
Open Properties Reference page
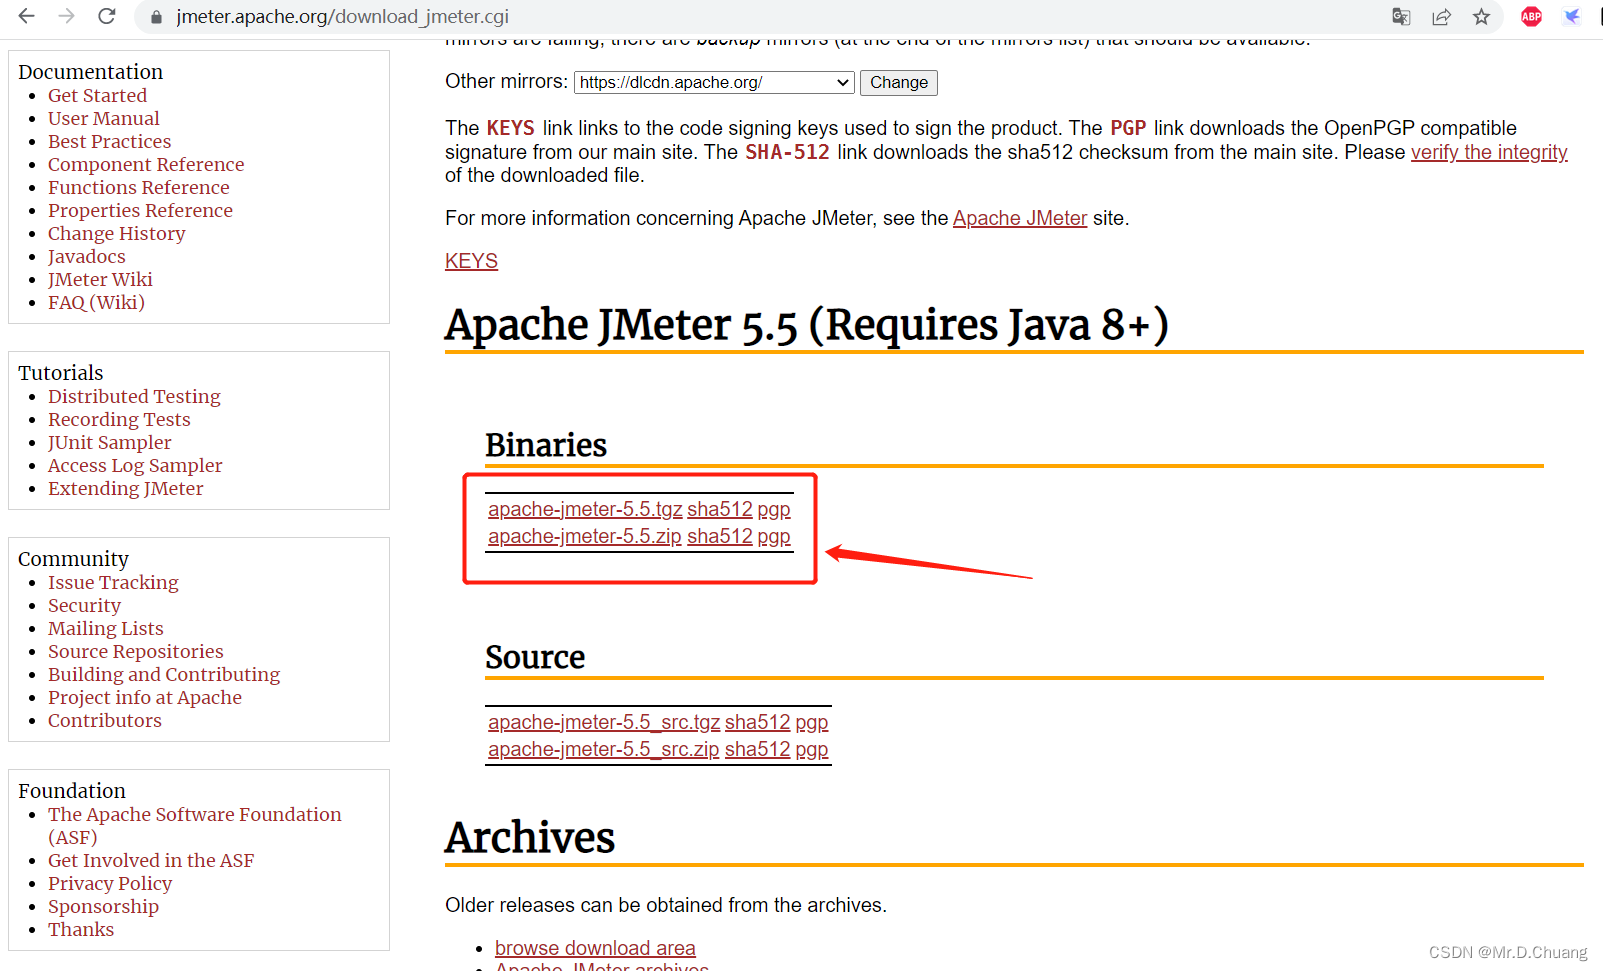[x=140, y=210]
